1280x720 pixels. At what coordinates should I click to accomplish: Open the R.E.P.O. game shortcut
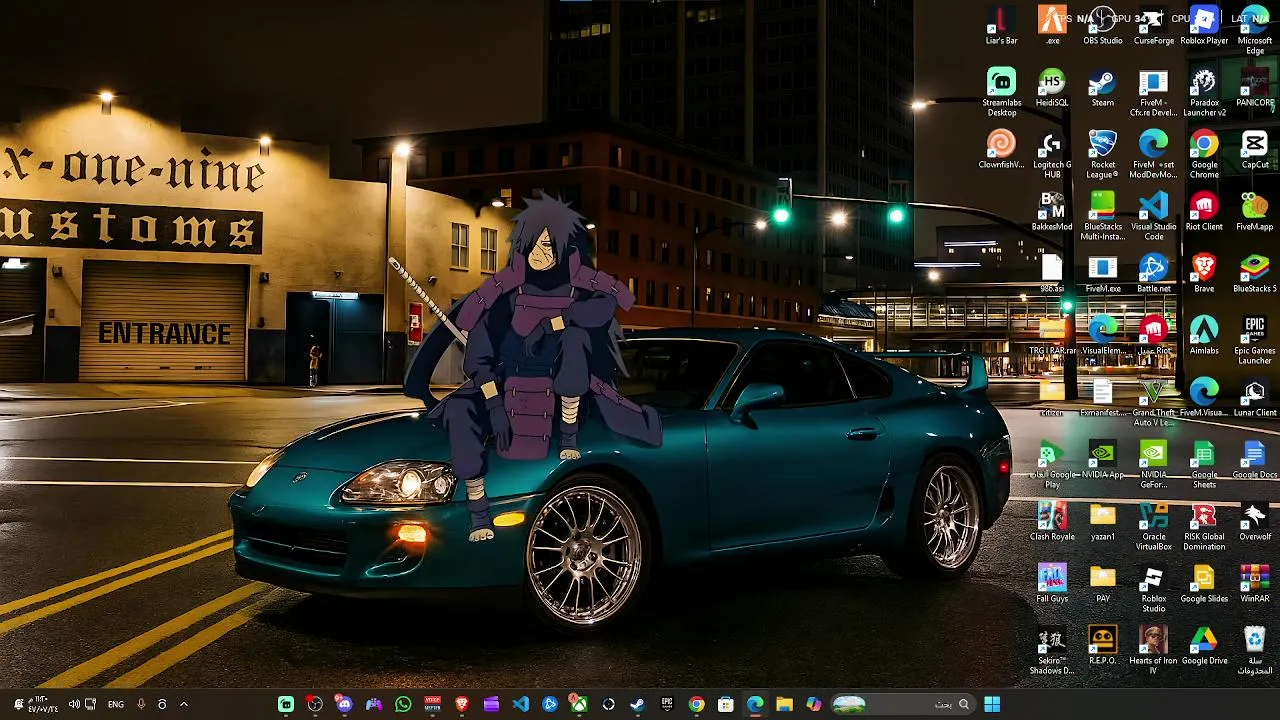pyautogui.click(x=1102, y=646)
